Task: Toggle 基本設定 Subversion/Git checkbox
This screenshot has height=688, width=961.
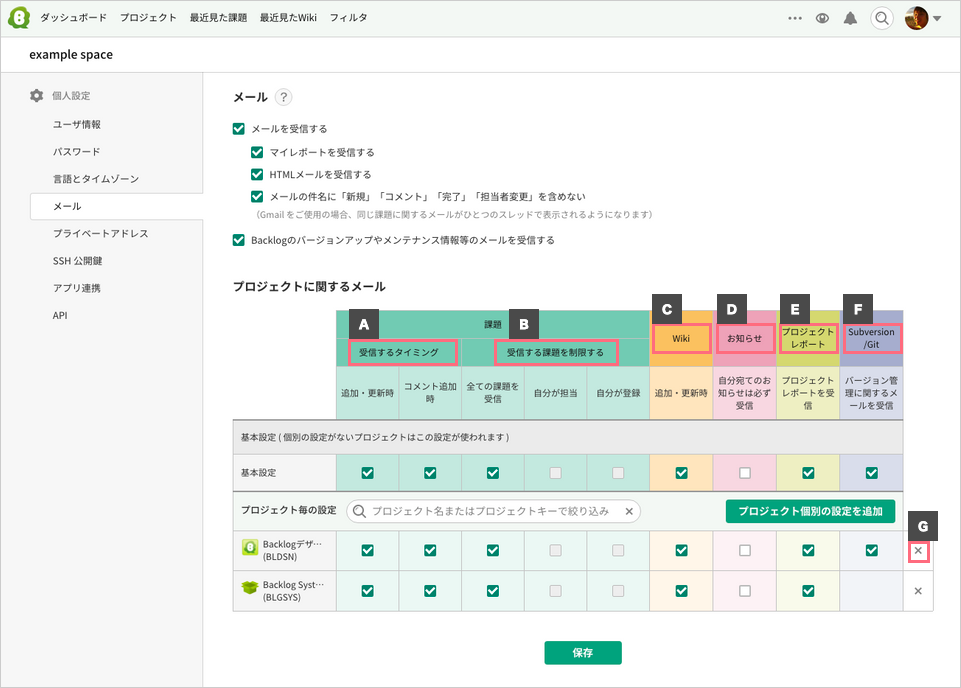Action: click(872, 473)
